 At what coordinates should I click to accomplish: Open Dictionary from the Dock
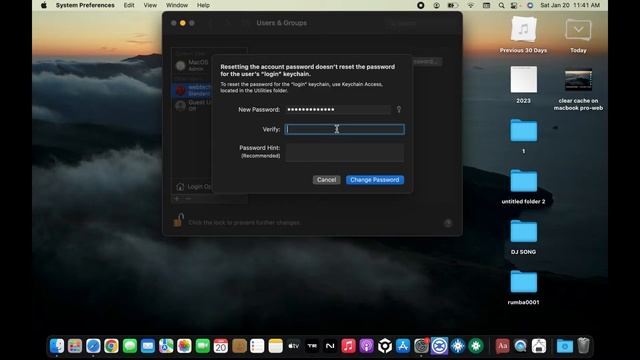click(502, 346)
